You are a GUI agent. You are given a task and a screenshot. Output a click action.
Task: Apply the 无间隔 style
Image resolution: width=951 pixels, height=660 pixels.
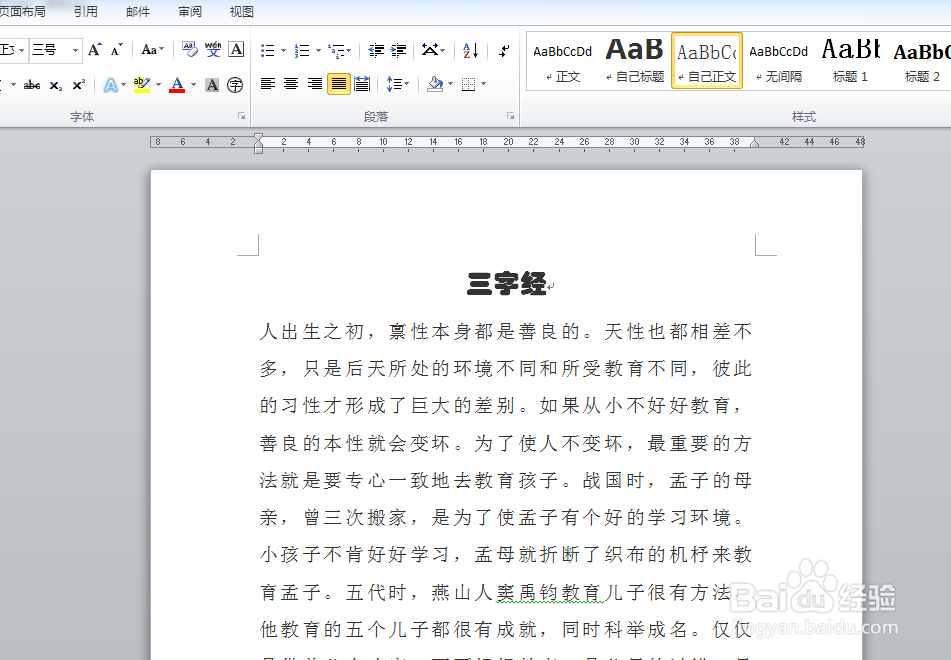pyautogui.click(x=779, y=61)
